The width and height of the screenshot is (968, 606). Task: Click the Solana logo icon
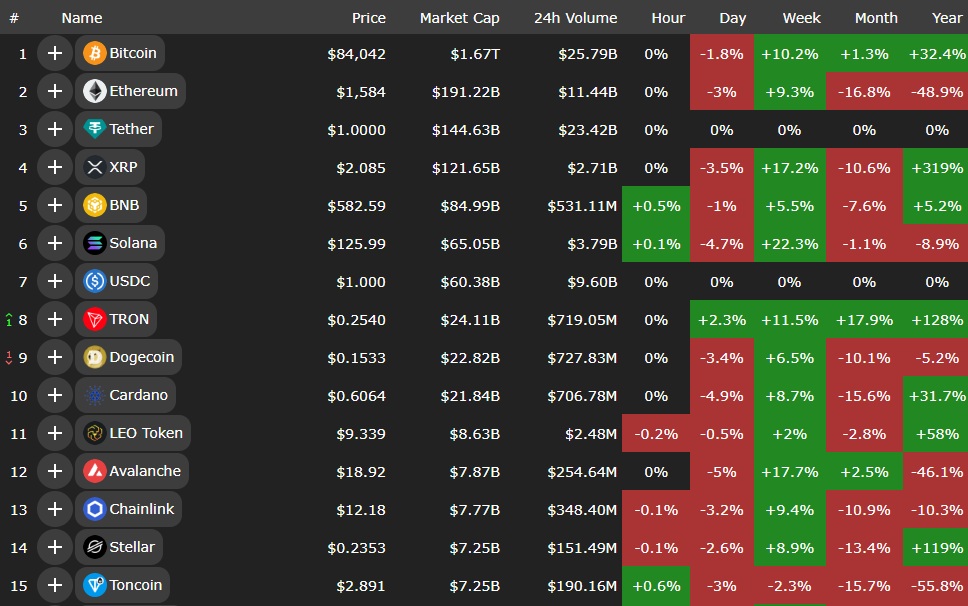click(x=95, y=243)
